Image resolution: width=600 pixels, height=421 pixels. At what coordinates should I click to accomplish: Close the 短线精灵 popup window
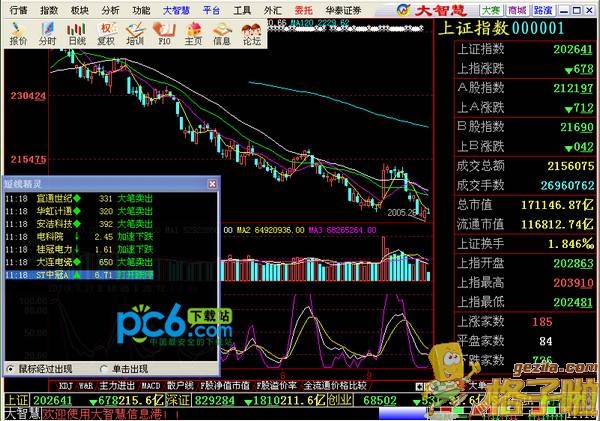pyautogui.click(x=212, y=184)
